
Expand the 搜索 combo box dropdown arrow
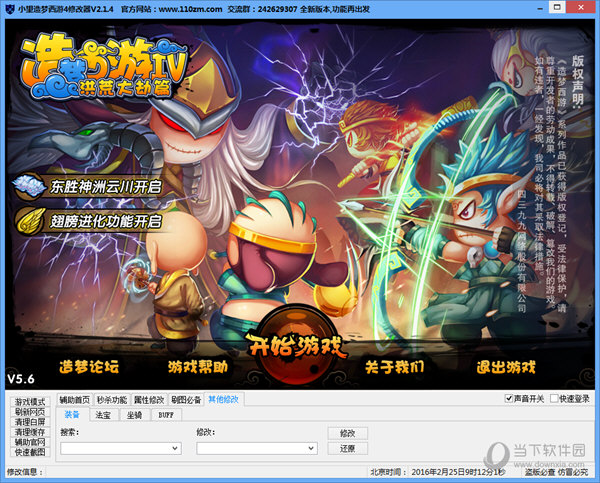174,448
